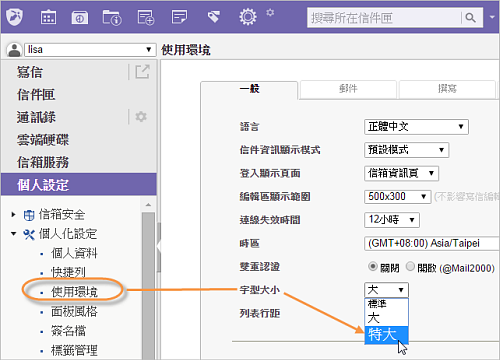Screen dimensions: 500x360
Task: Open 信件資訊顯示模式 dropdown showing 預設模式
Action: 407,150
